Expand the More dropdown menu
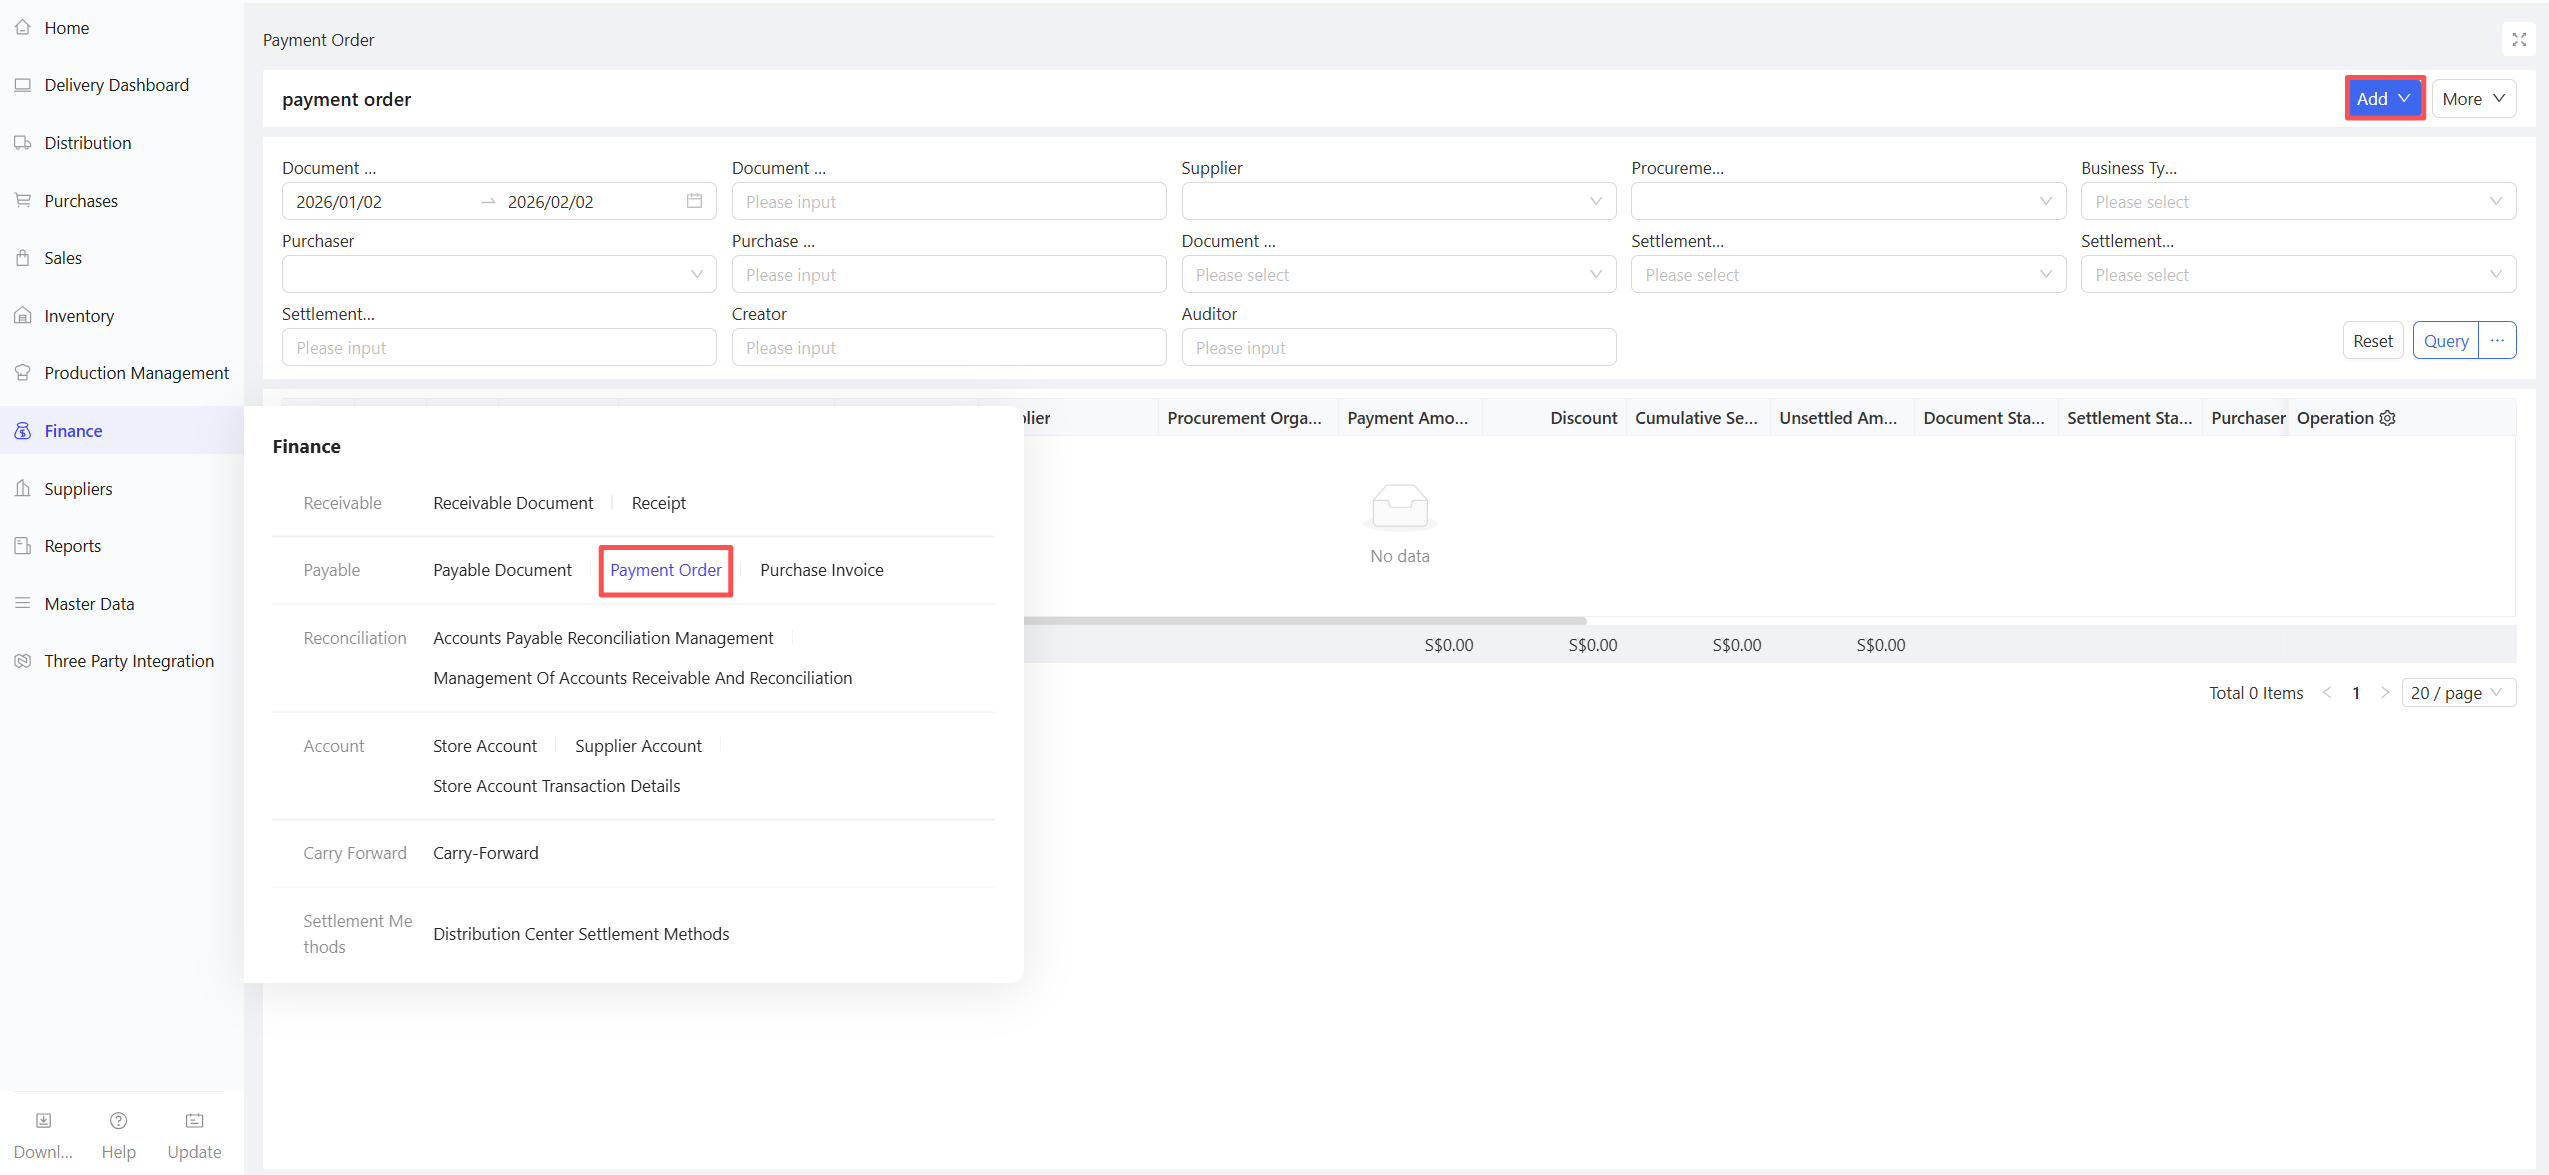The height and width of the screenshot is (1175, 2549). point(2473,98)
